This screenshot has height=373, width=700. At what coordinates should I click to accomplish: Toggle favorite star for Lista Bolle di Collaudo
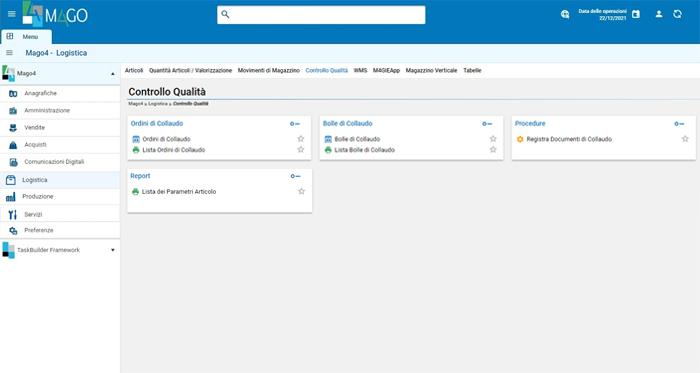493,149
